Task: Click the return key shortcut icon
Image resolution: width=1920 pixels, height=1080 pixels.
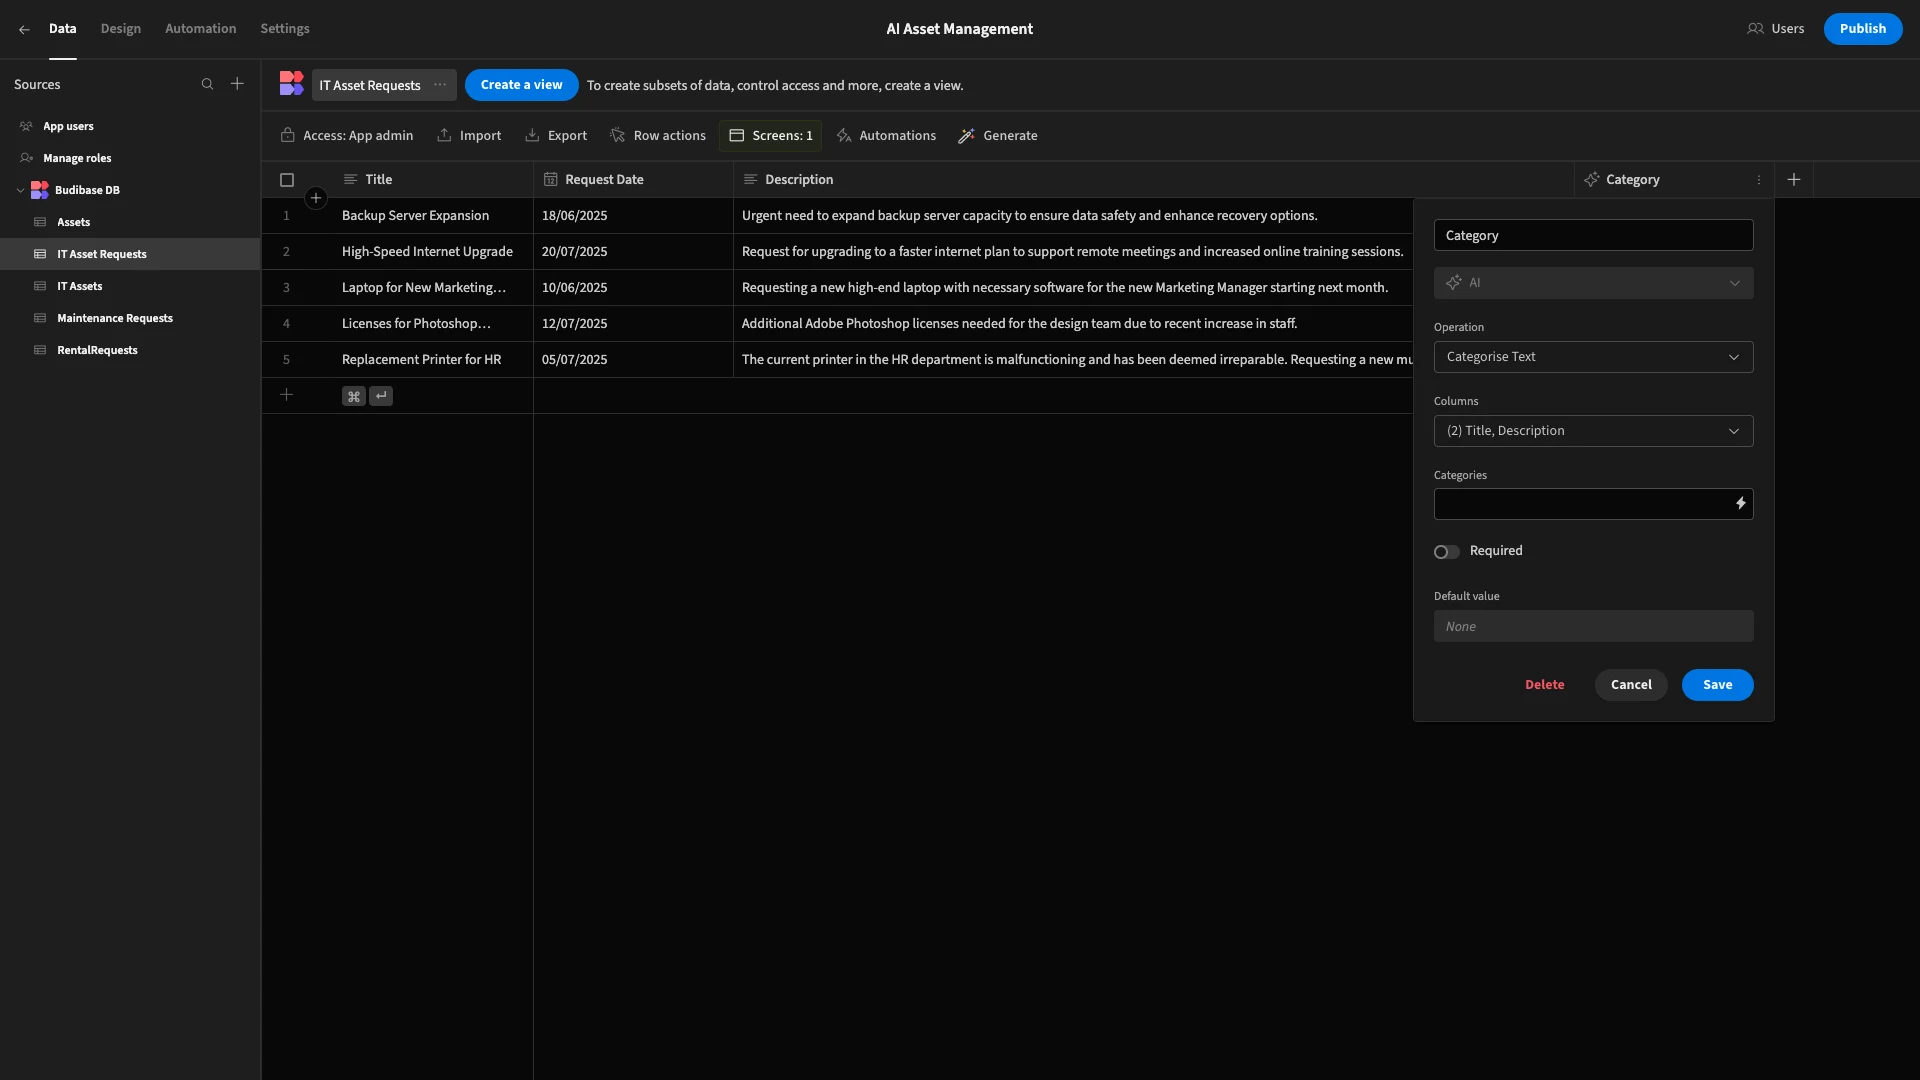Action: tap(381, 396)
